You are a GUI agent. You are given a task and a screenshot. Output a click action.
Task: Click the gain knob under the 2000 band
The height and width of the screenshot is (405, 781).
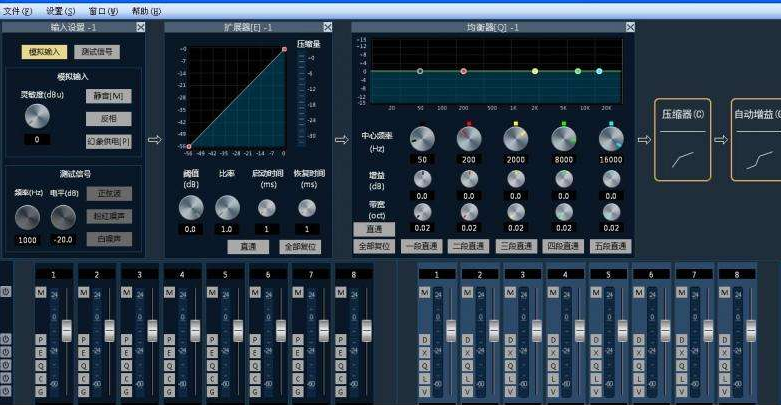click(x=516, y=179)
